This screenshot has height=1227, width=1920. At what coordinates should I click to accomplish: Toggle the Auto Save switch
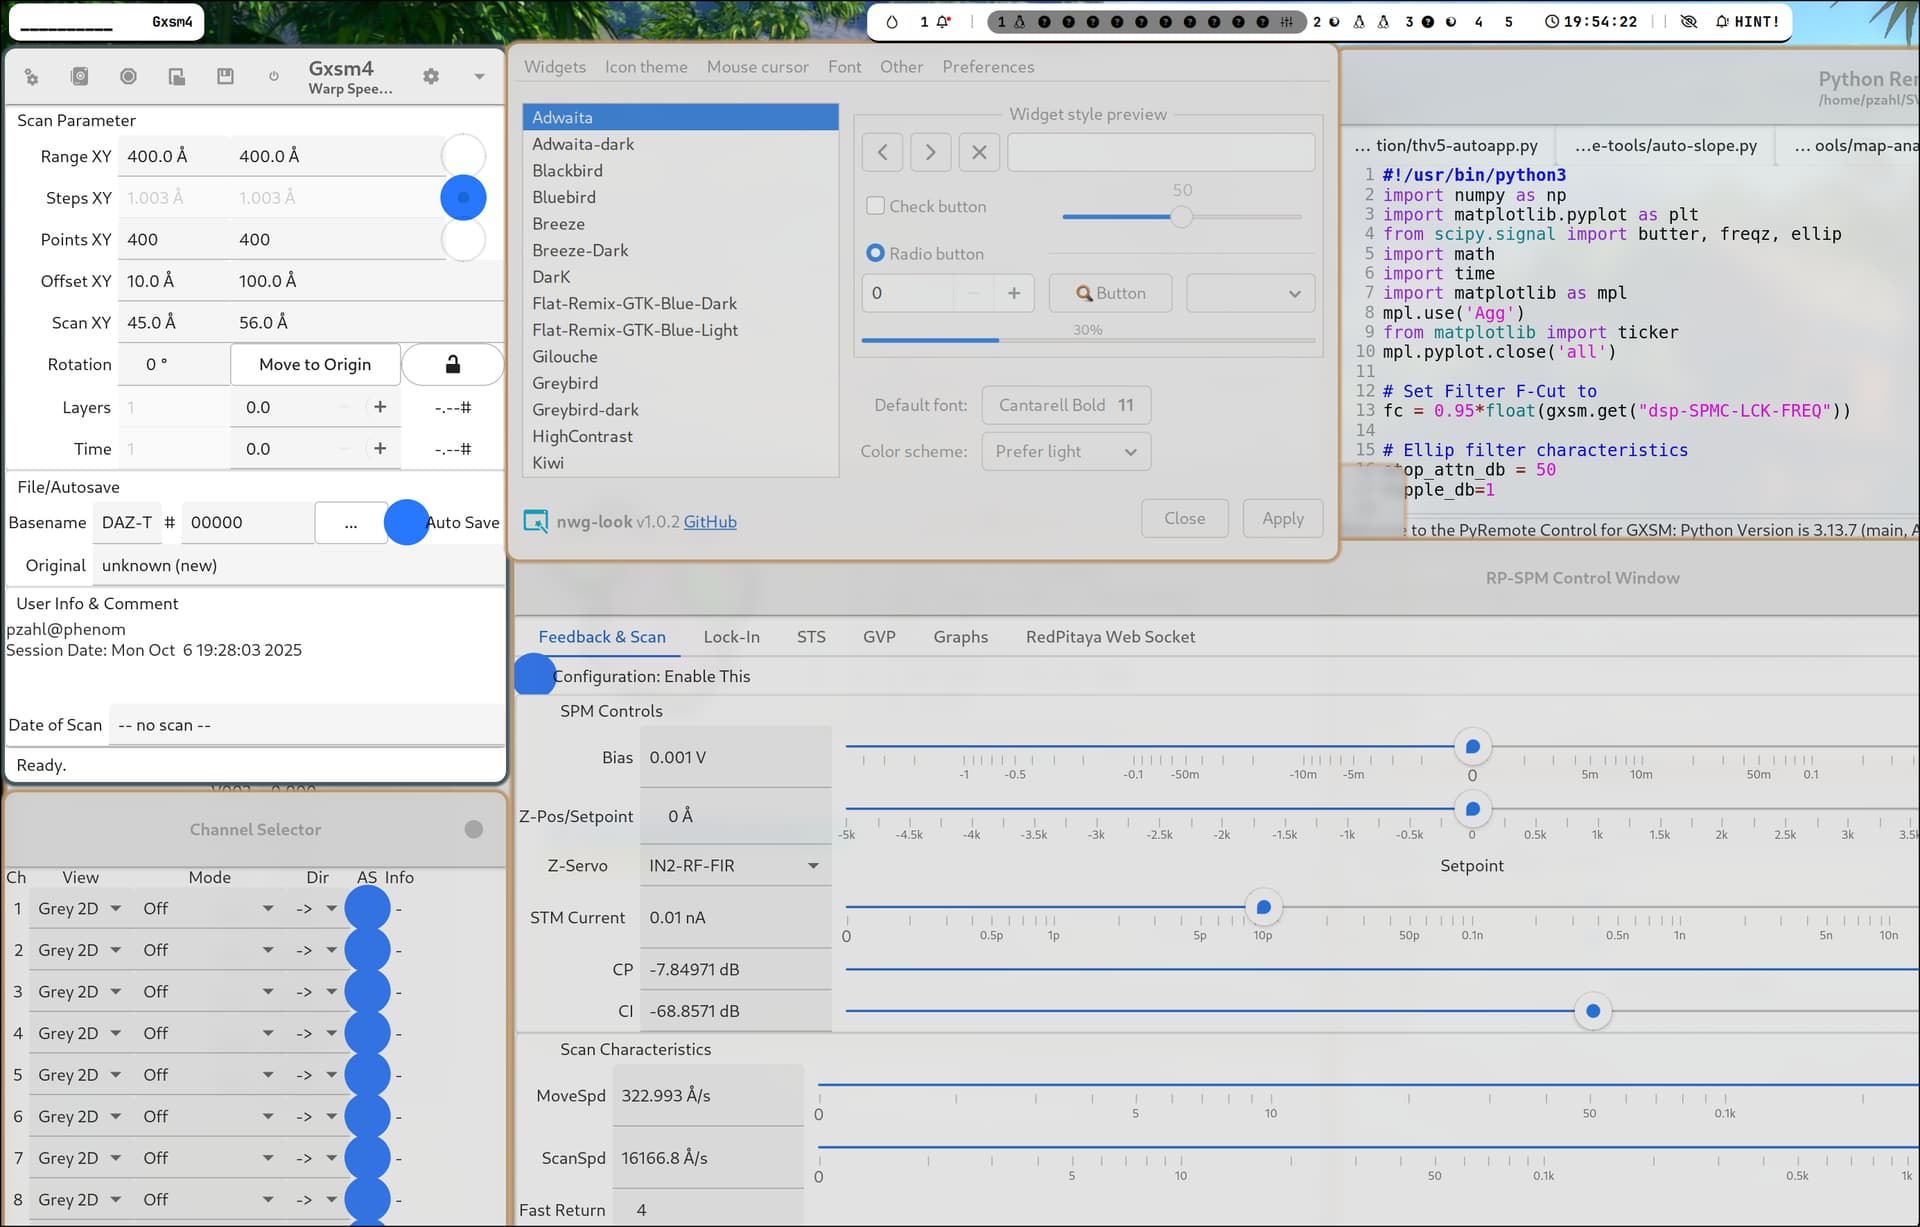click(407, 523)
